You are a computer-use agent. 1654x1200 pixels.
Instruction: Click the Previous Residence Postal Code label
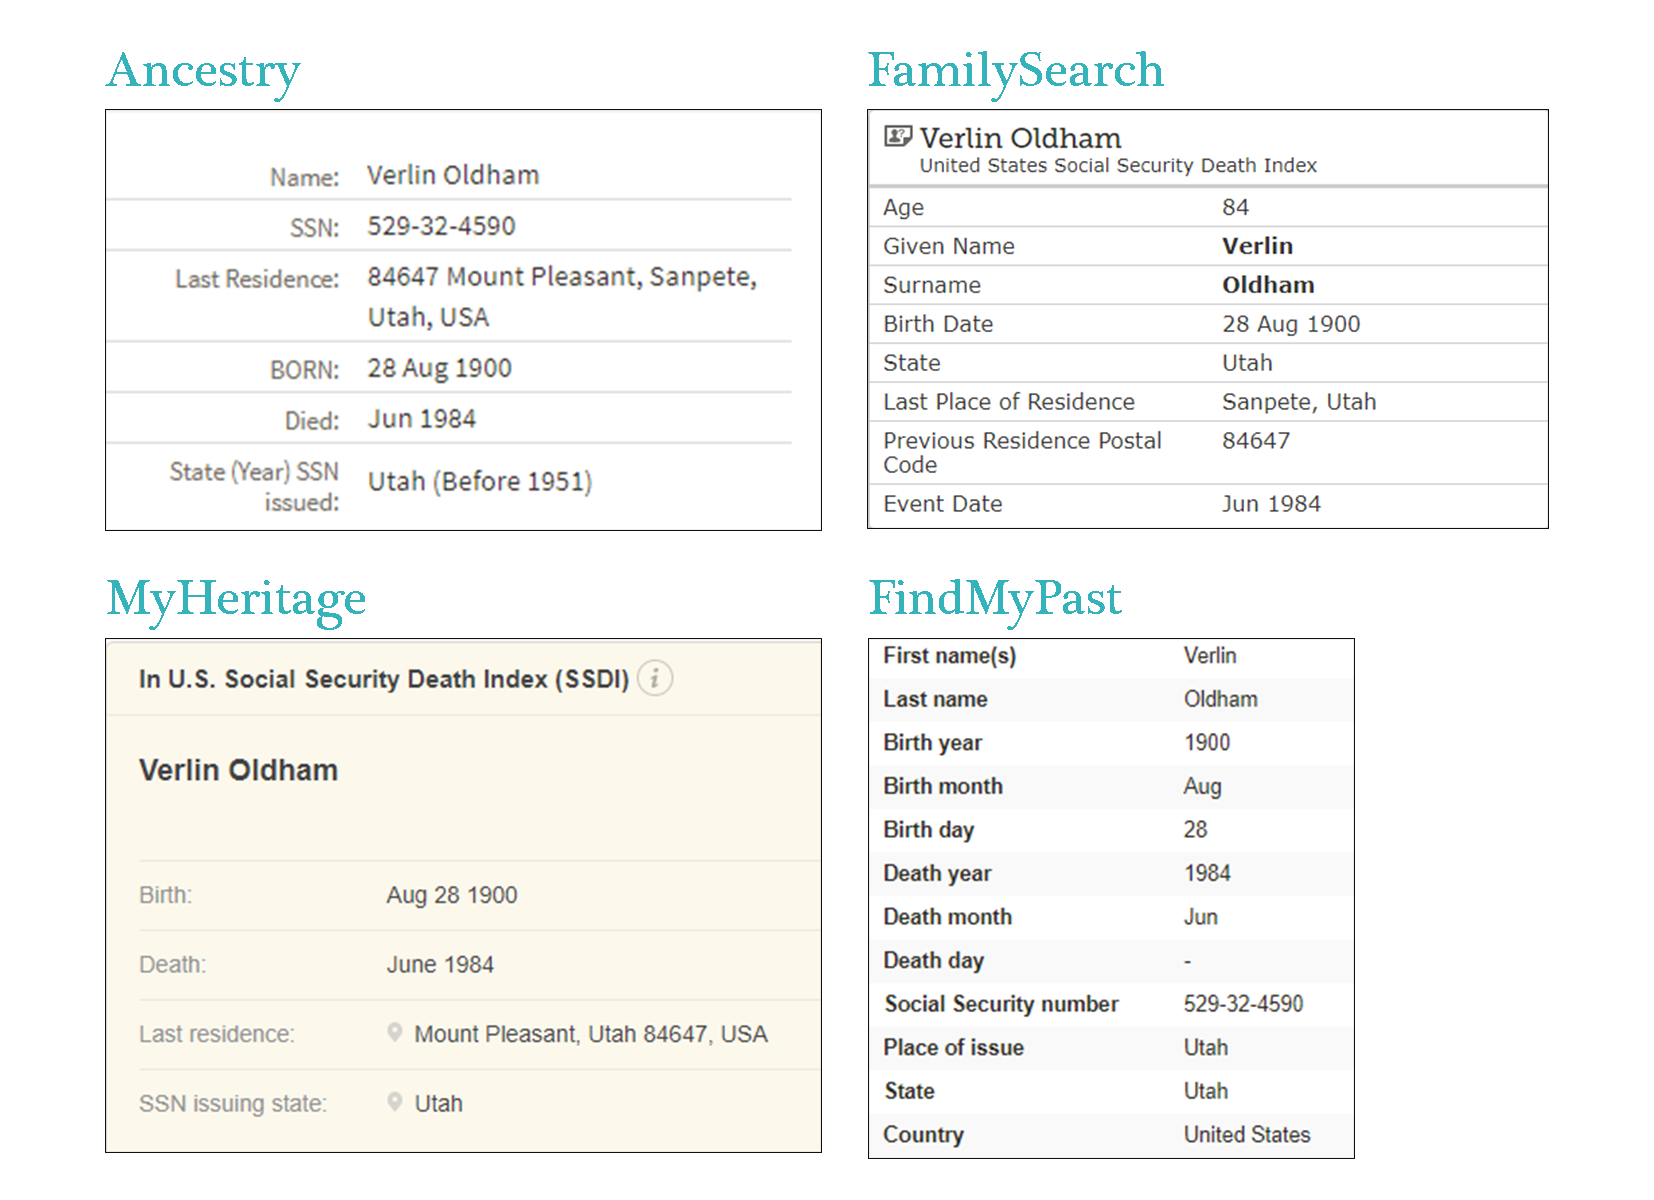1022,453
